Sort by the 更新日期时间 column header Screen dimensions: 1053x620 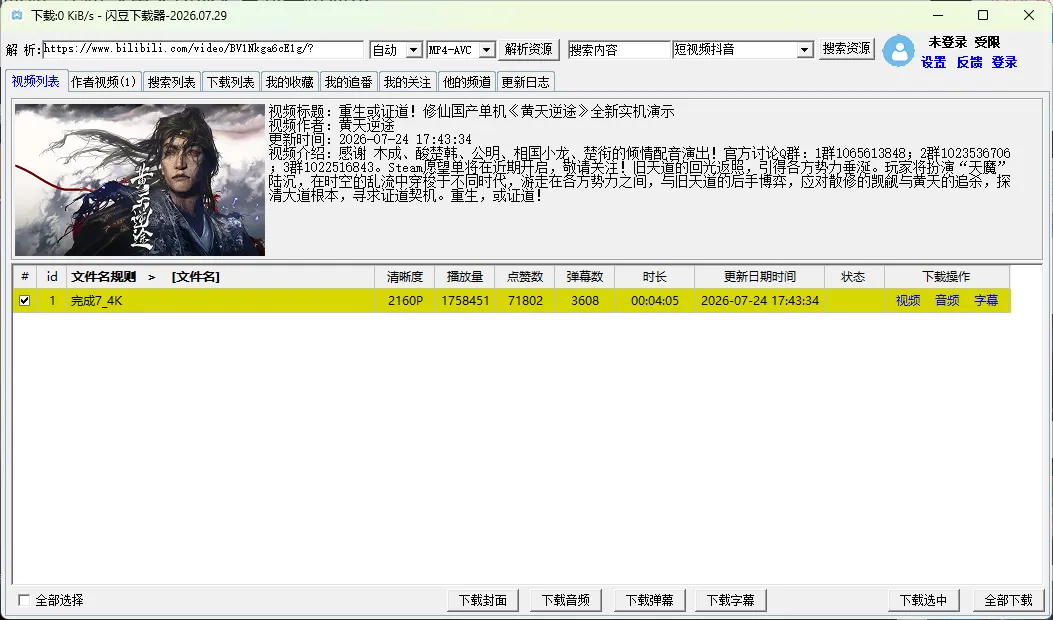pos(760,277)
